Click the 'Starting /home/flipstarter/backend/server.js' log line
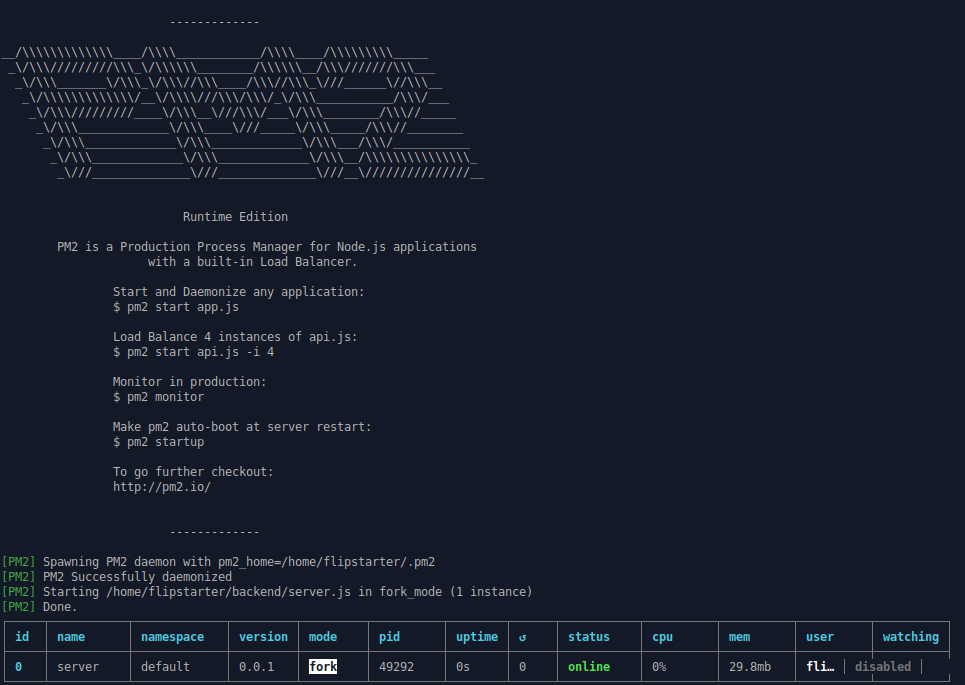The image size is (965, 685). tap(267, 591)
